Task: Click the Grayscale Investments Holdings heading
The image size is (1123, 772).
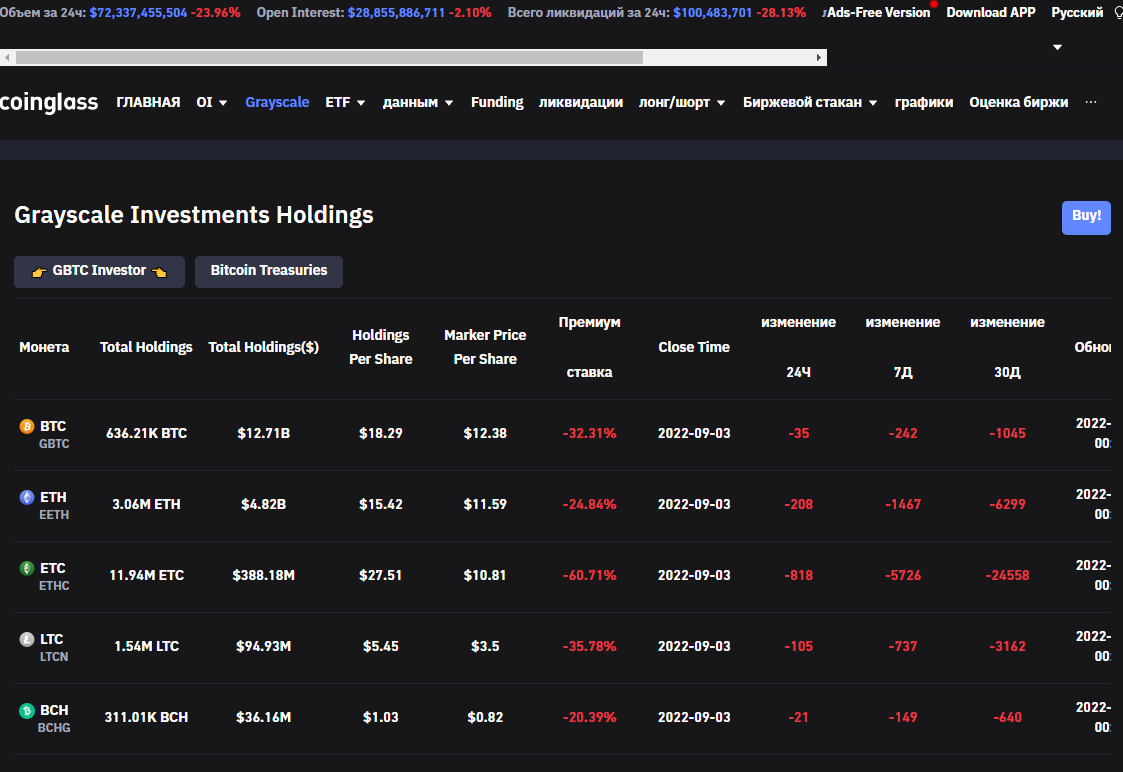Action: (x=194, y=215)
